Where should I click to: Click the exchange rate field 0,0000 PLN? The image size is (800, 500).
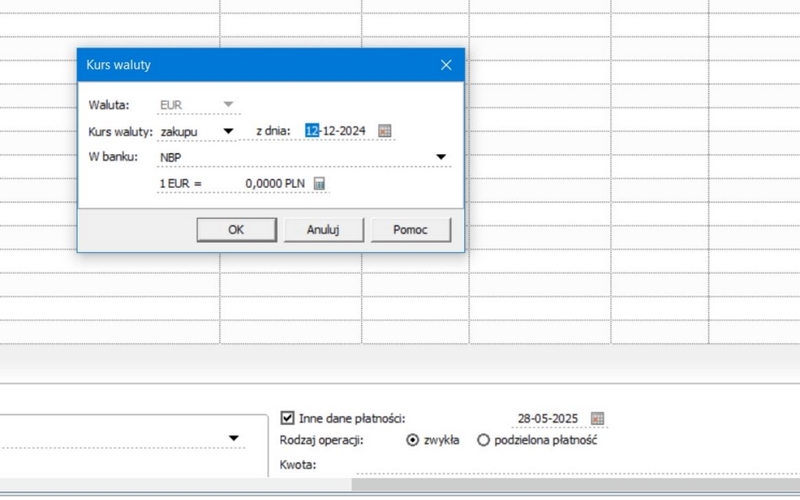274,184
